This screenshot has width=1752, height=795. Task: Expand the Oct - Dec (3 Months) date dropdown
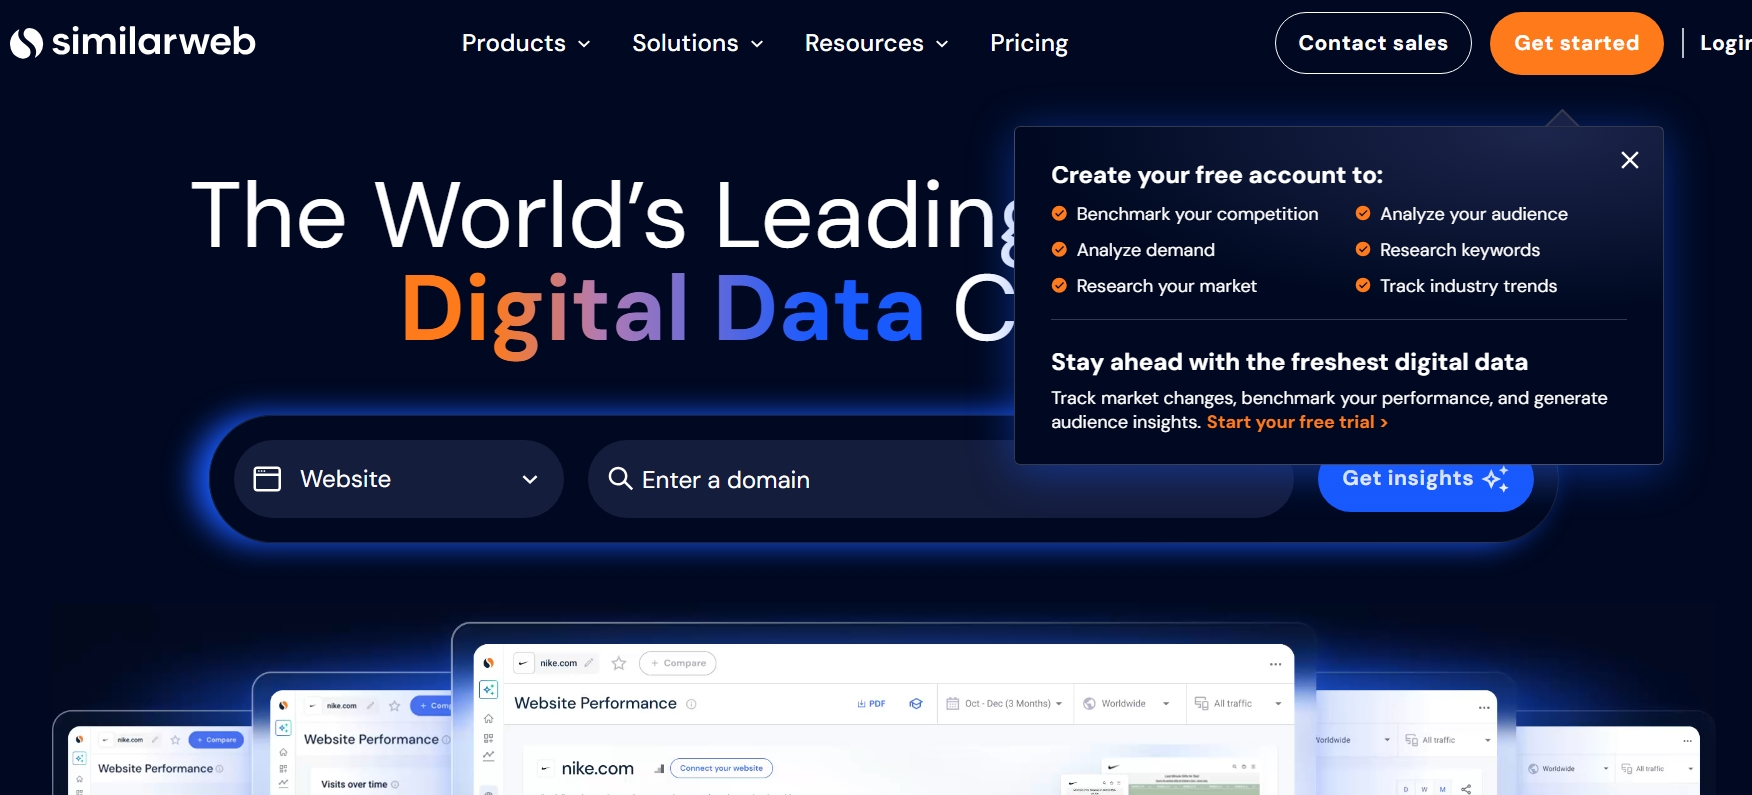pos(1004,704)
